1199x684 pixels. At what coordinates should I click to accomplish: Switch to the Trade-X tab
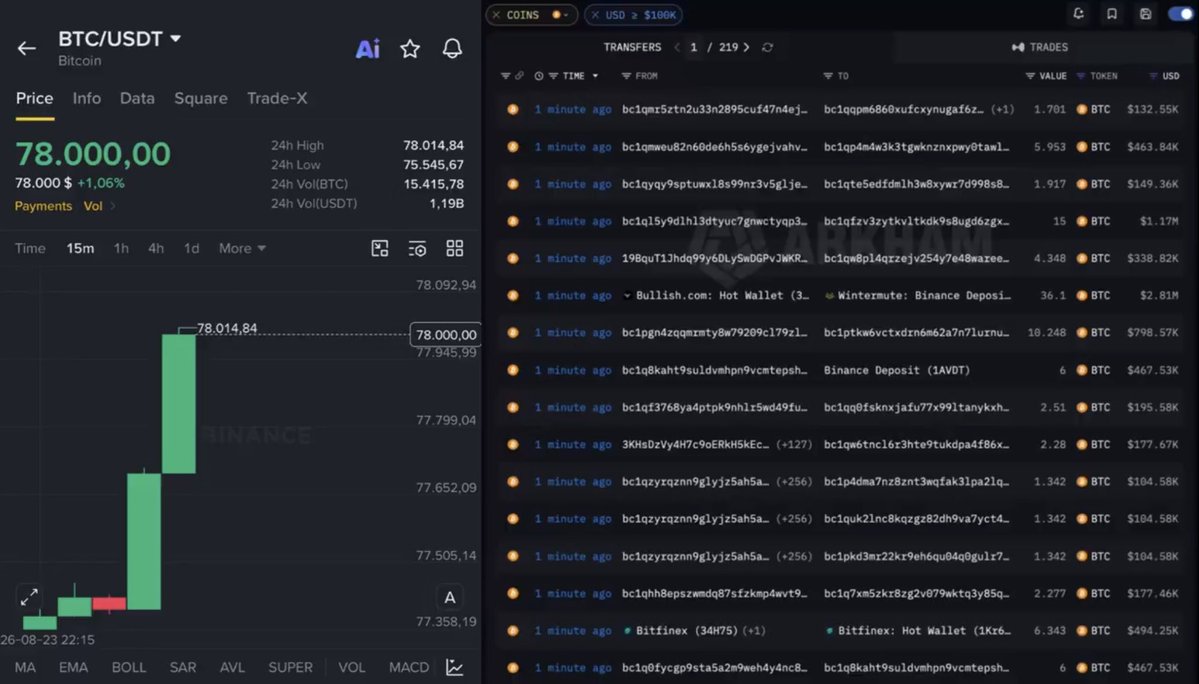click(277, 99)
